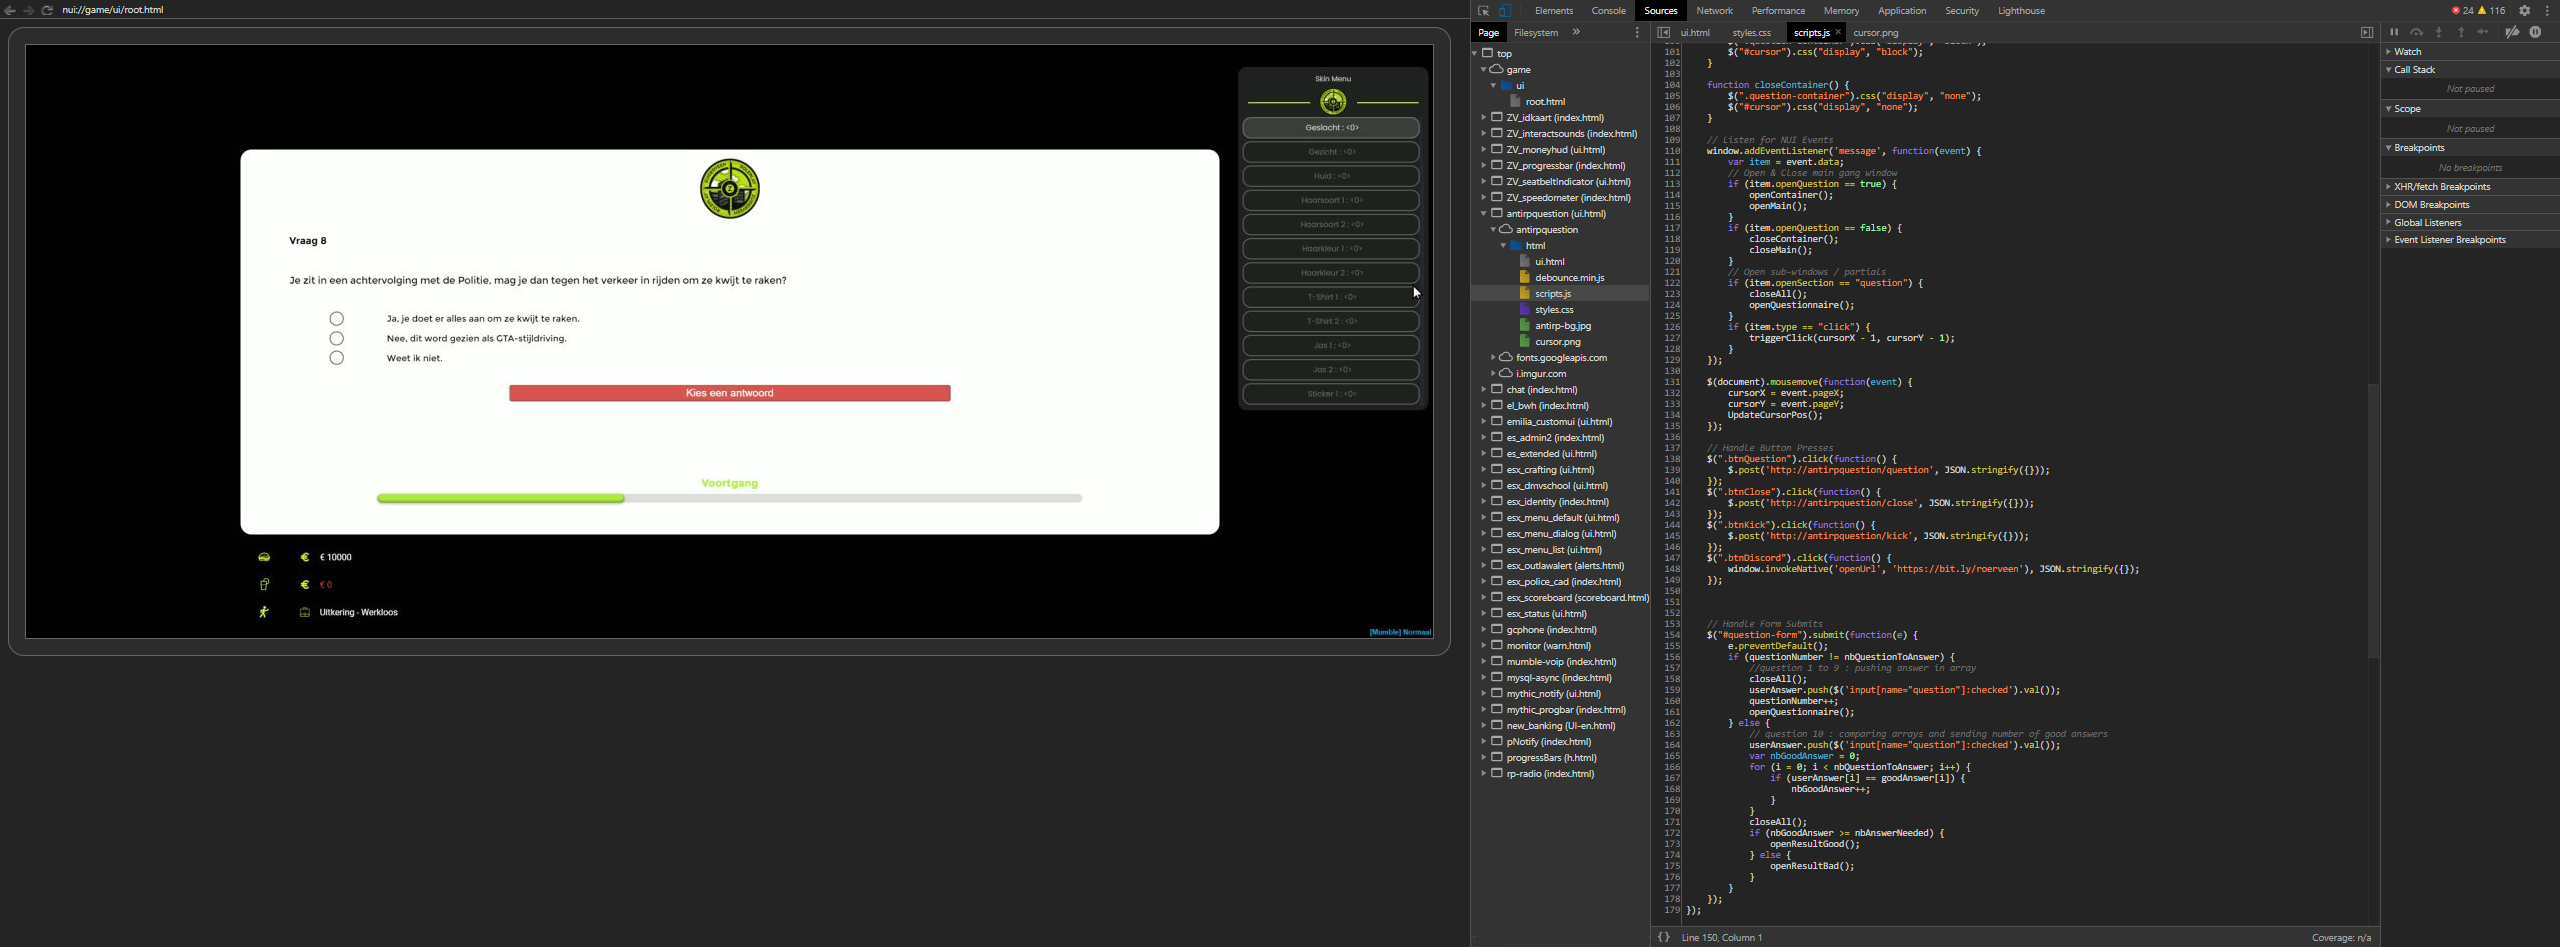Switch to the Network tab

coord(1714,11)
